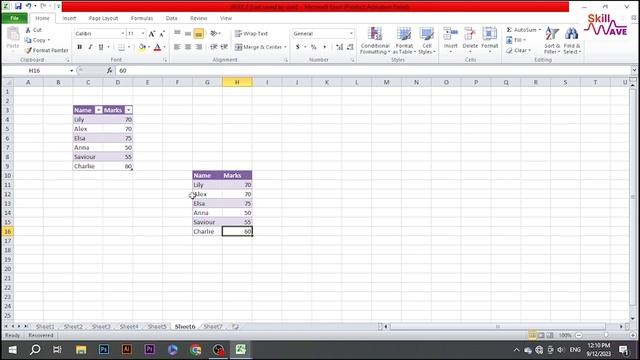Switch to Sheet1 tab
Viewport: 640px width, 360px height.
(45, 327)
